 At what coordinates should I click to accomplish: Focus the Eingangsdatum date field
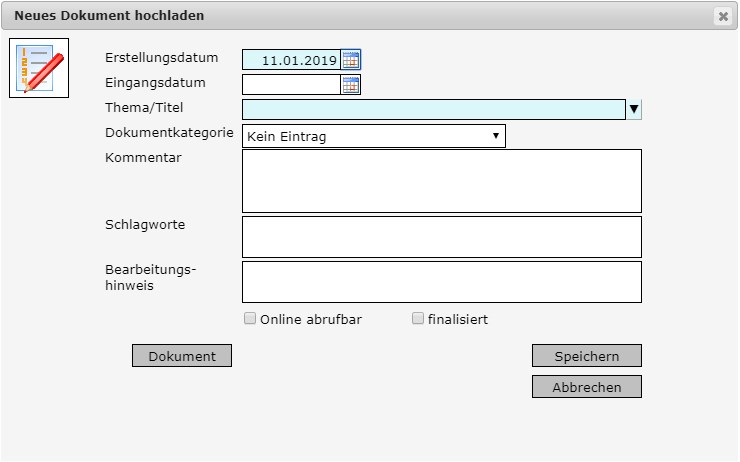[x=291, y=85]
